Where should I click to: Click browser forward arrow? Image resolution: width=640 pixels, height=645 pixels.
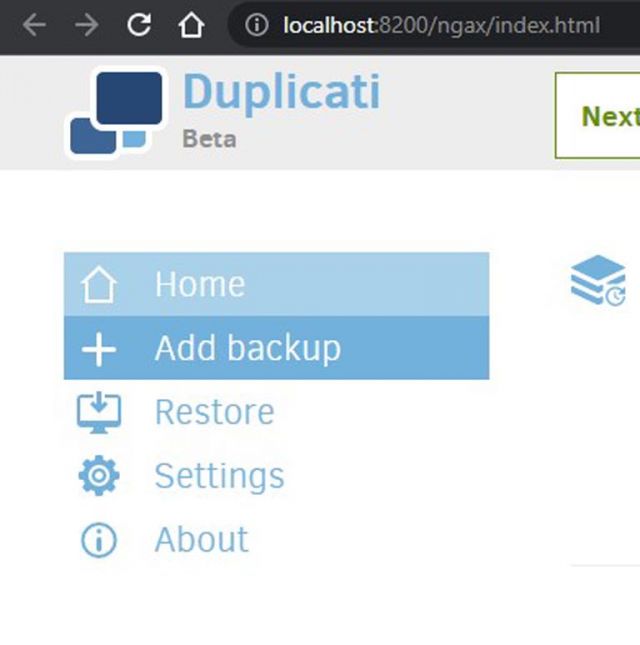[x=86, y=25]
